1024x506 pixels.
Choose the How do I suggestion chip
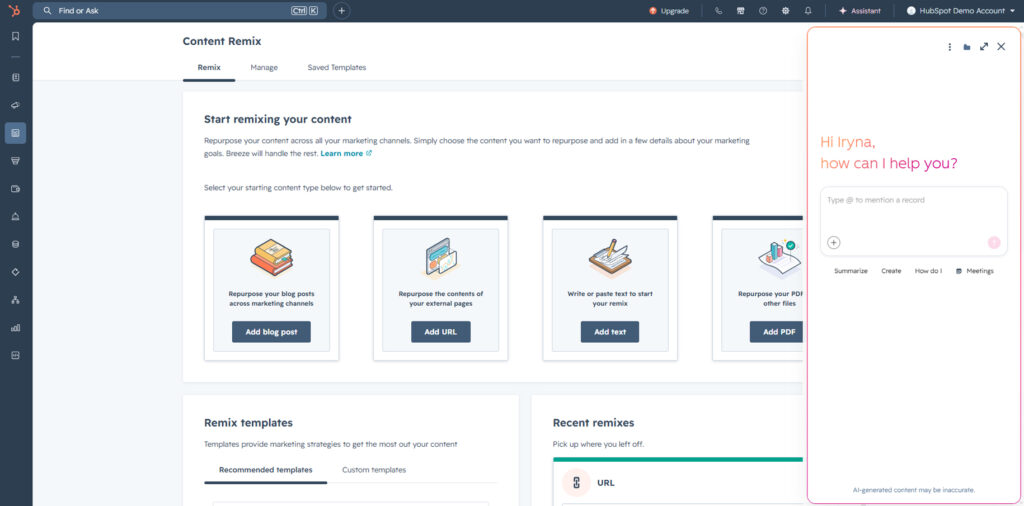(929, 271)
